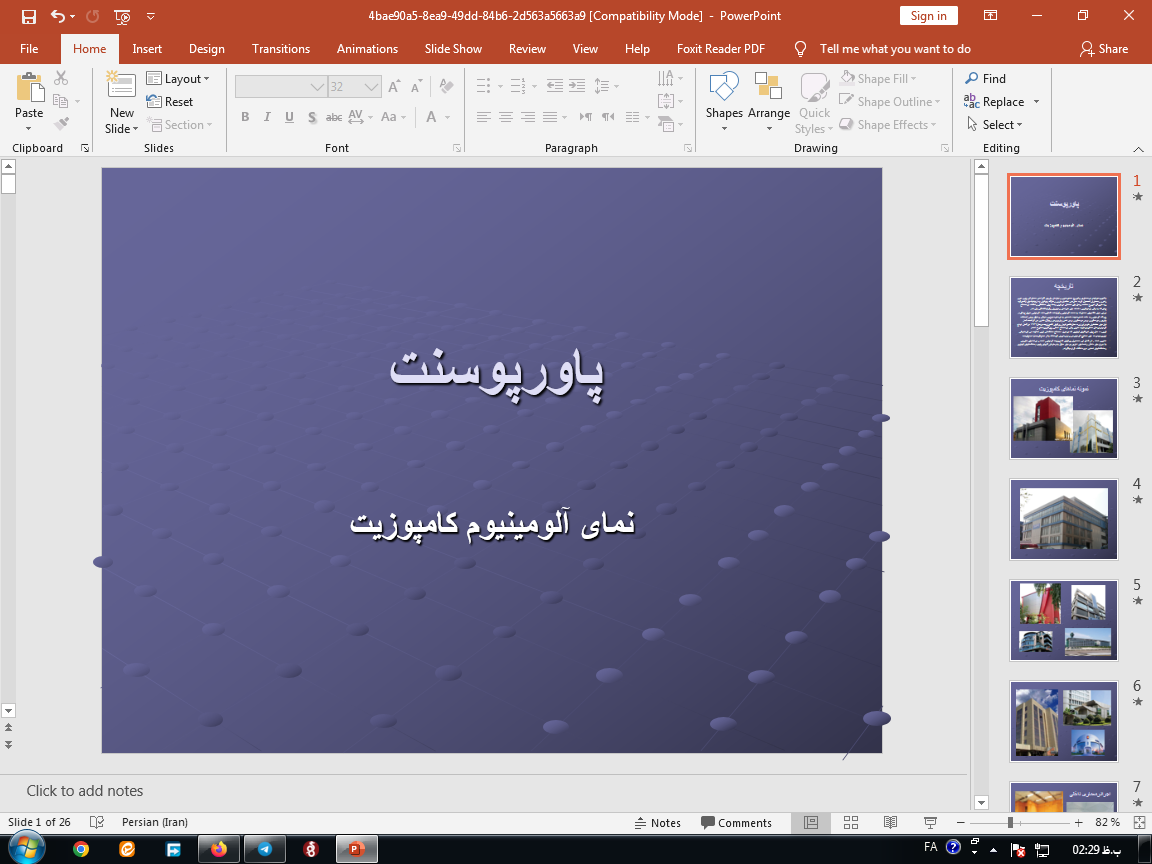Image resolution: width=1152 pixels, height=864 pixels.
Task: Start Reading View from the status bar
Action: [x=890, y=822]
